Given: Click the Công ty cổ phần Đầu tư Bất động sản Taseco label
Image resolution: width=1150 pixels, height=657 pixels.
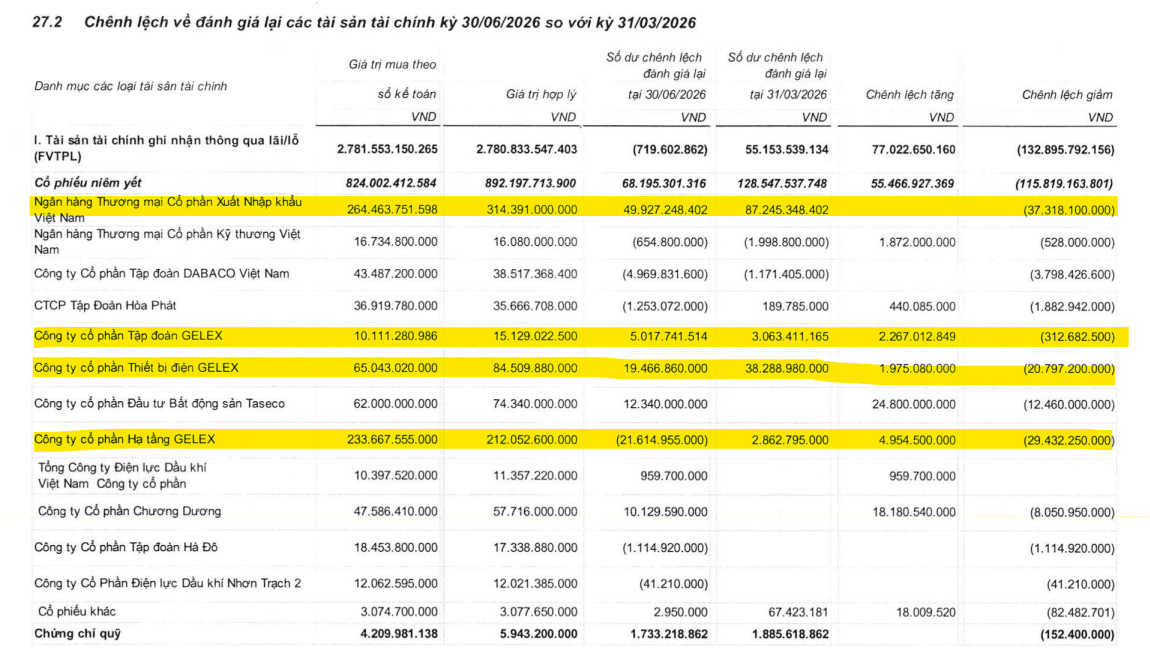Looking at the screenshot, I should pyautogui.click(x=159, y=404).
